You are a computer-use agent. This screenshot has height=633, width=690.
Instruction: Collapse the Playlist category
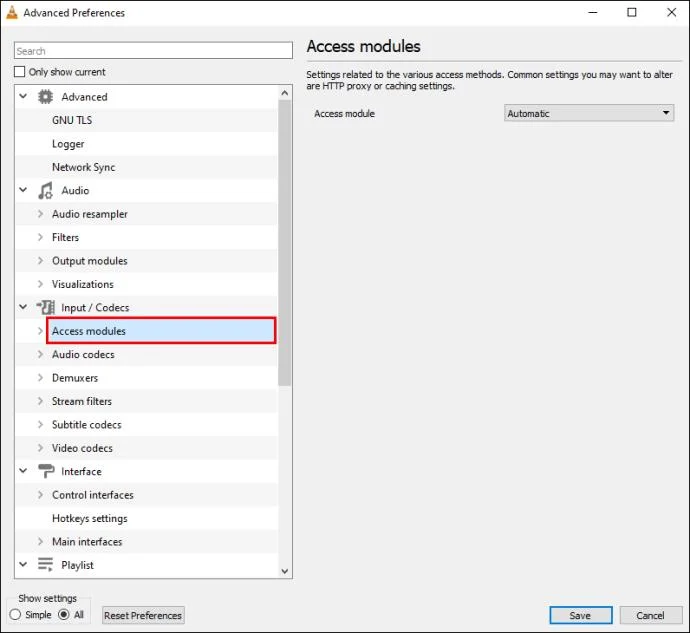(x=23, y=564)
